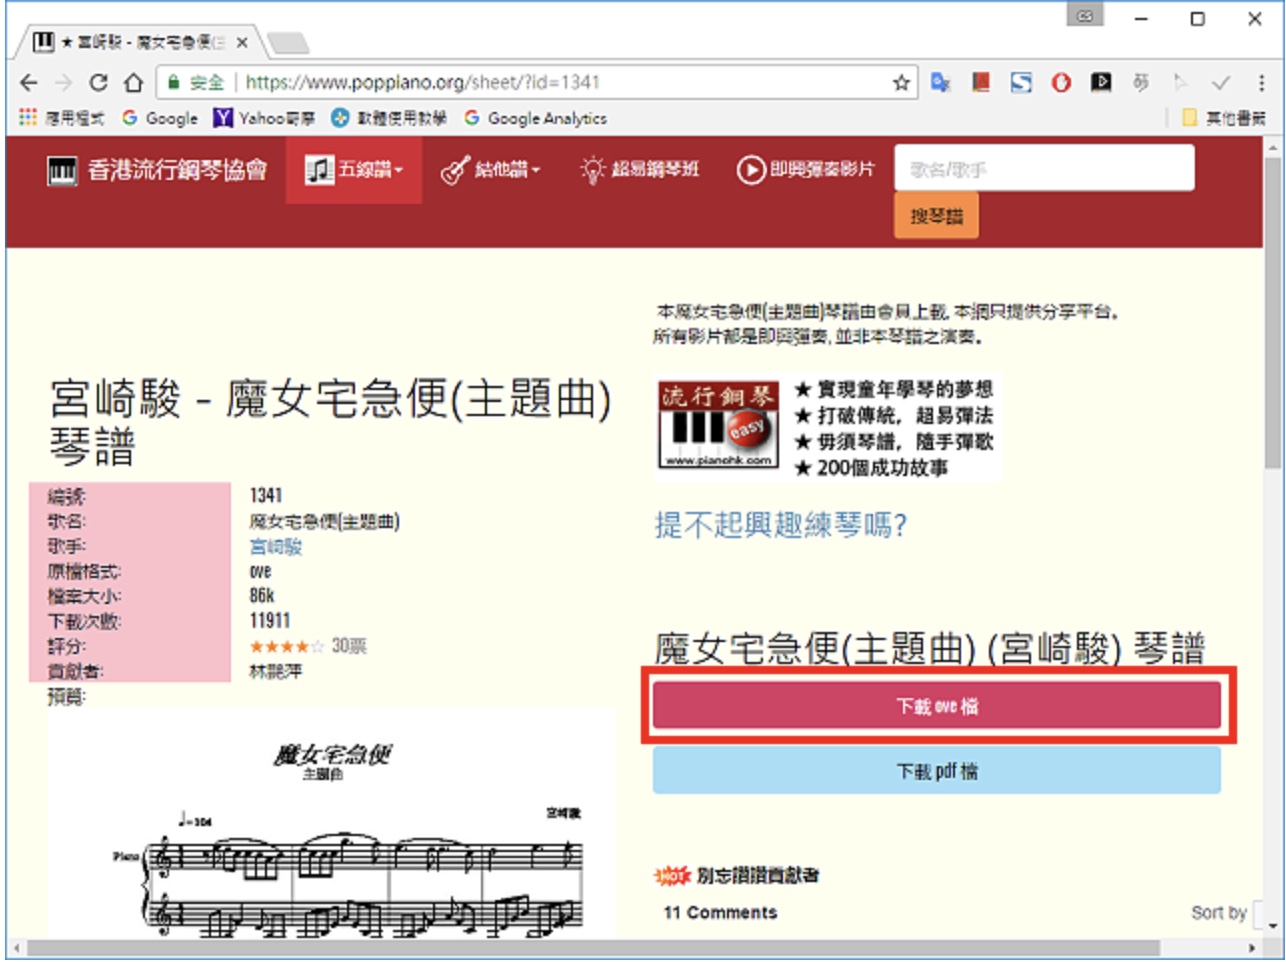Open the sheet music preview image
Viewport: 1286px width, 962px height.
pyautogui.click(x=332, y=825)
